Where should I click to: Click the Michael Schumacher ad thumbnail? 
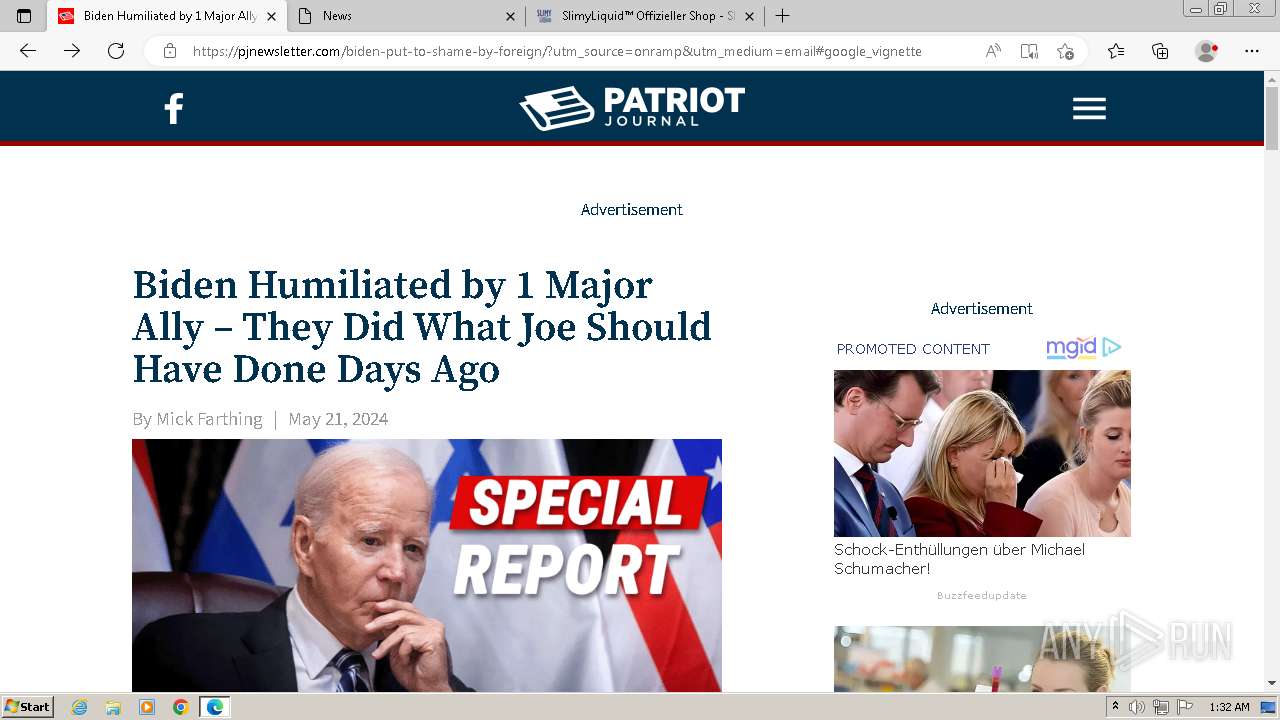pyautogui.click(x=982, y=453)
